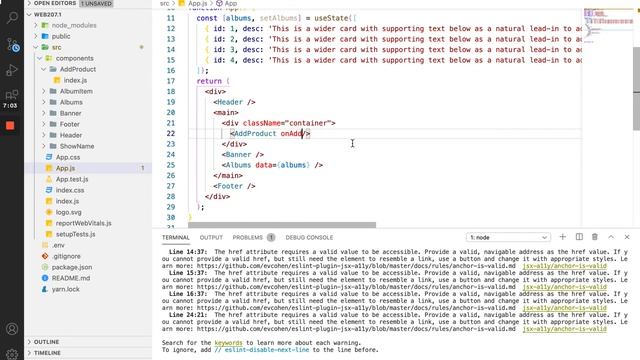Collapse the components folder
Image resolution: width=640 pixels, height=360 pixels.
click(x=74, y=58)
